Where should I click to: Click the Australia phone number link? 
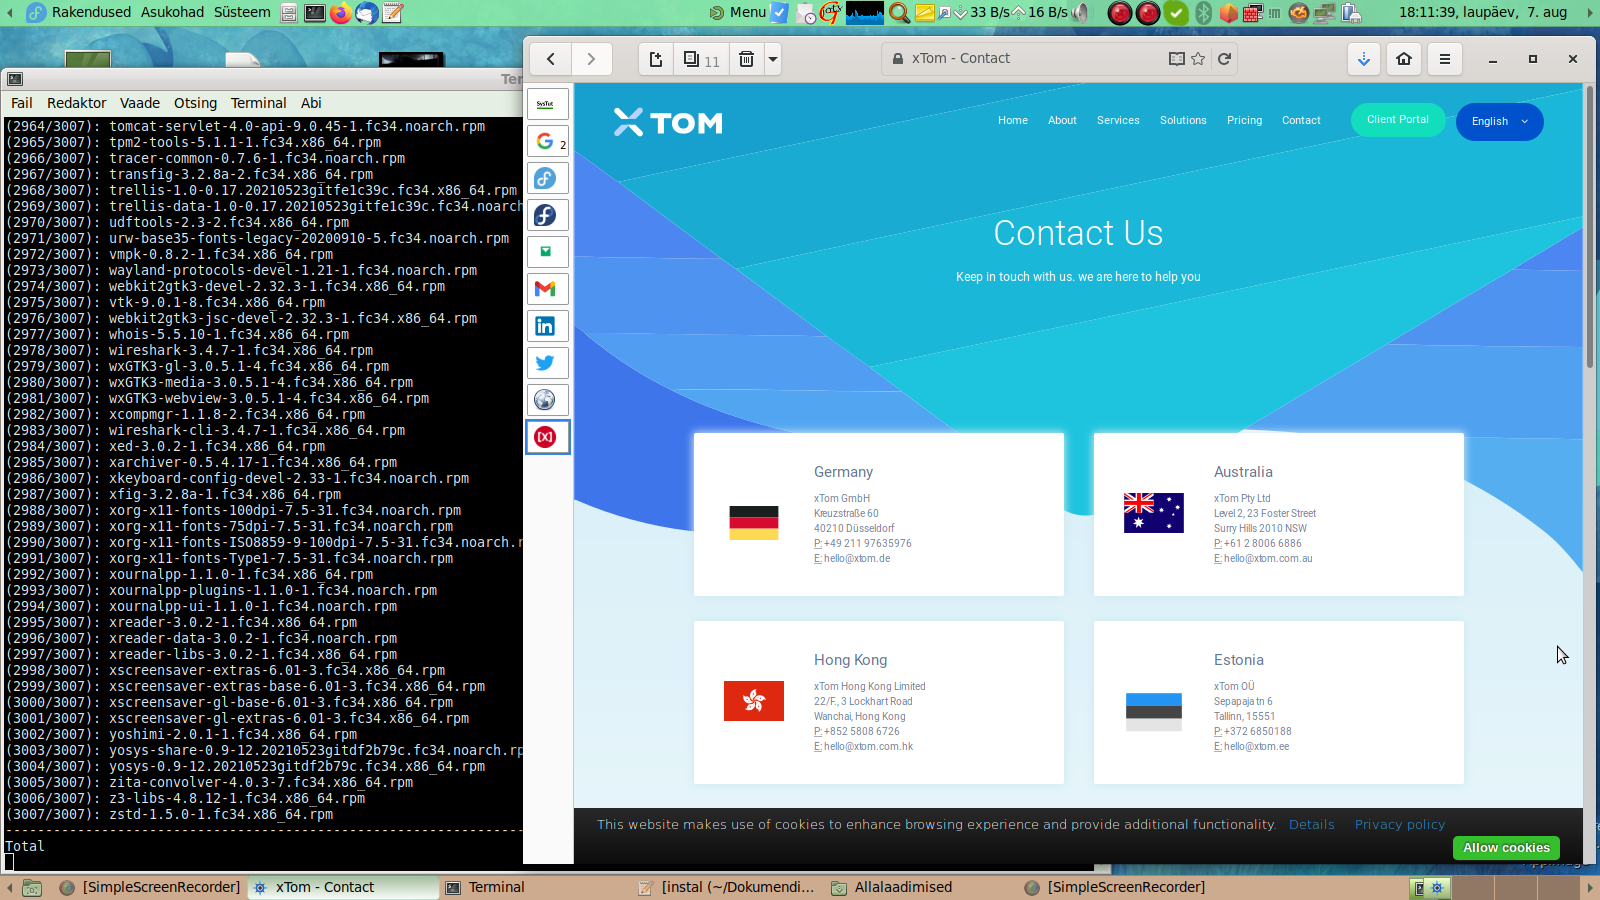click(x=1263, y=544)
